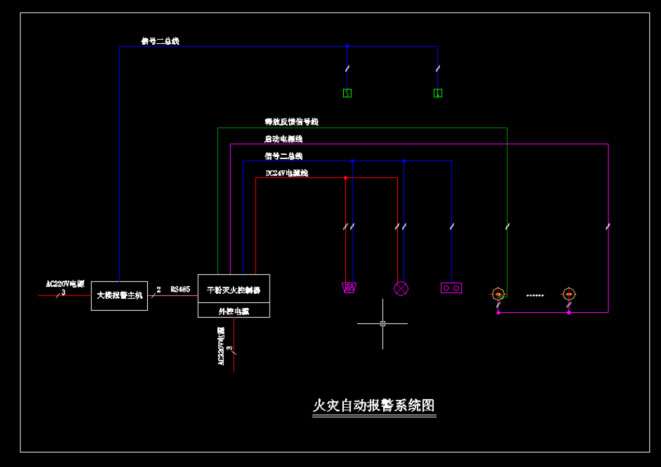This screenshot has width=661, height=467.
Task: Select the left green detector symbol
Action: pos(347,93)
